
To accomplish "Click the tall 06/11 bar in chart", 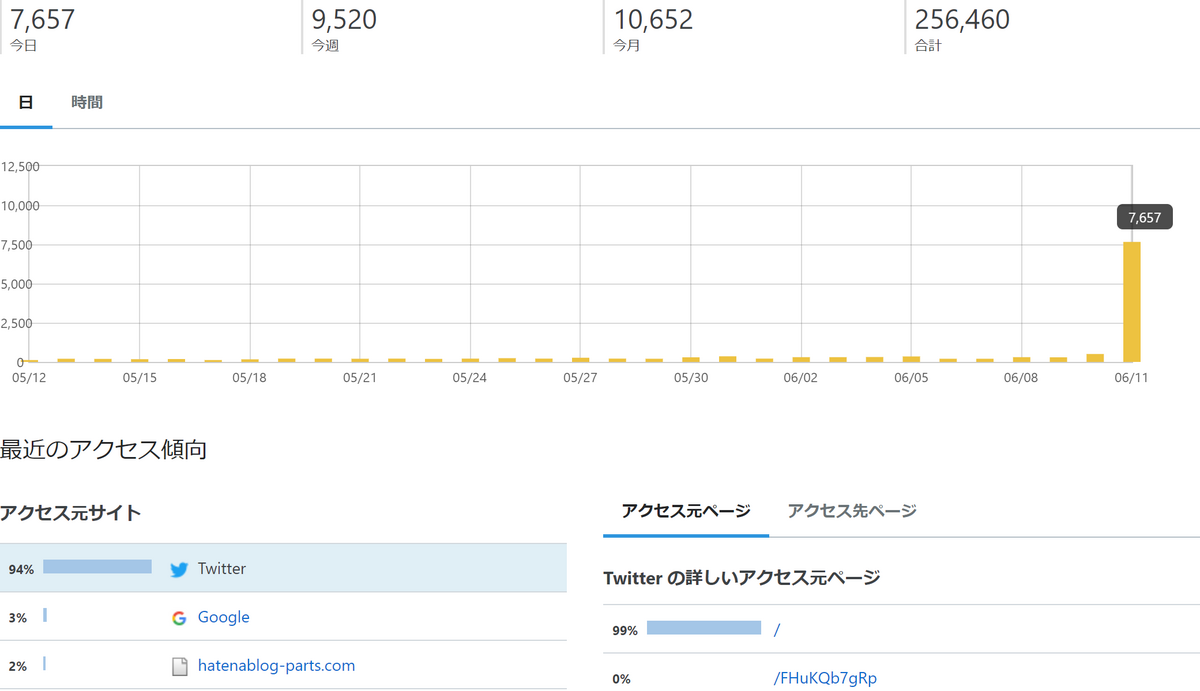I will tap(1132, 302).
